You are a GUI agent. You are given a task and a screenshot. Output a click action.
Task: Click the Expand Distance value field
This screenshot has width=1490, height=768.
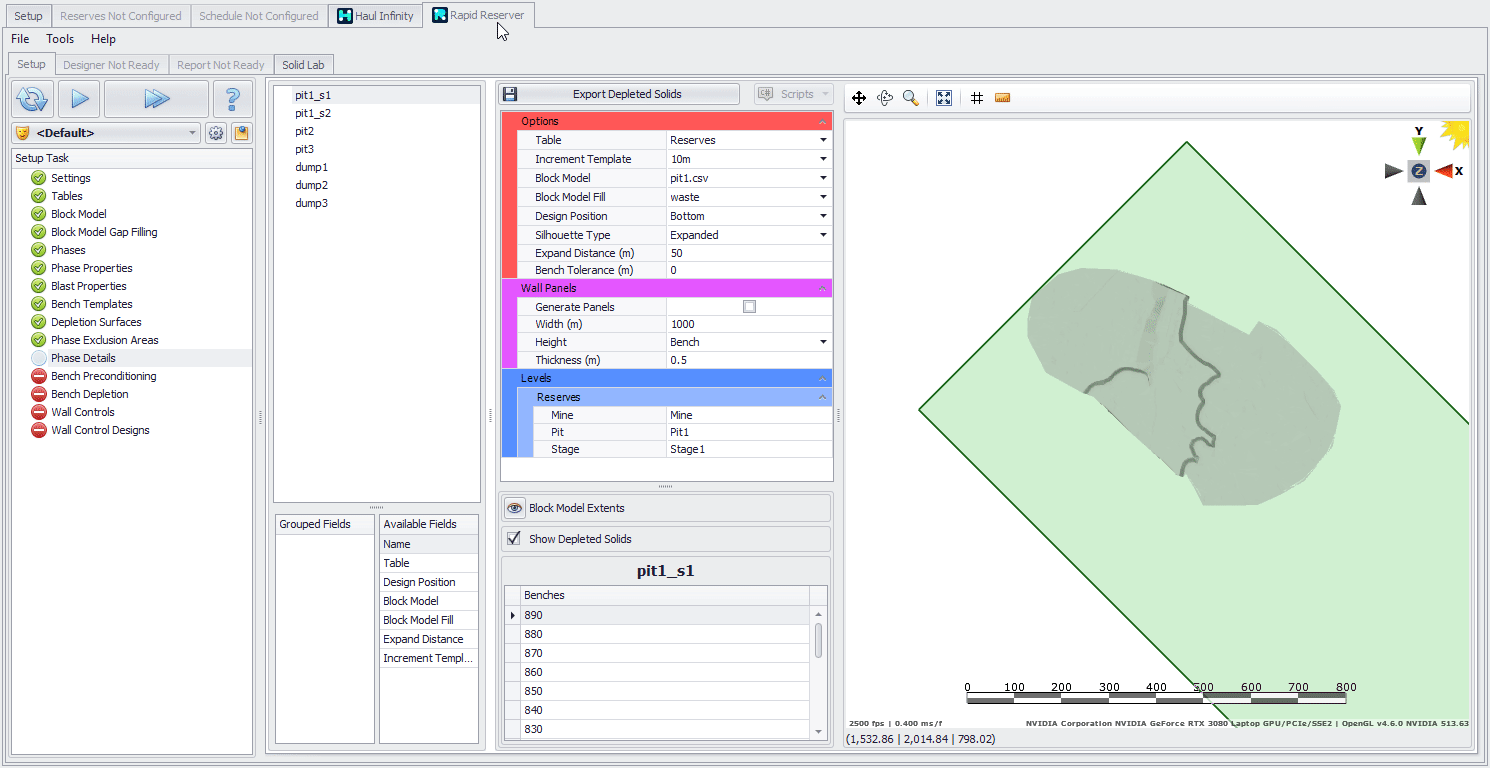[748, 253]
